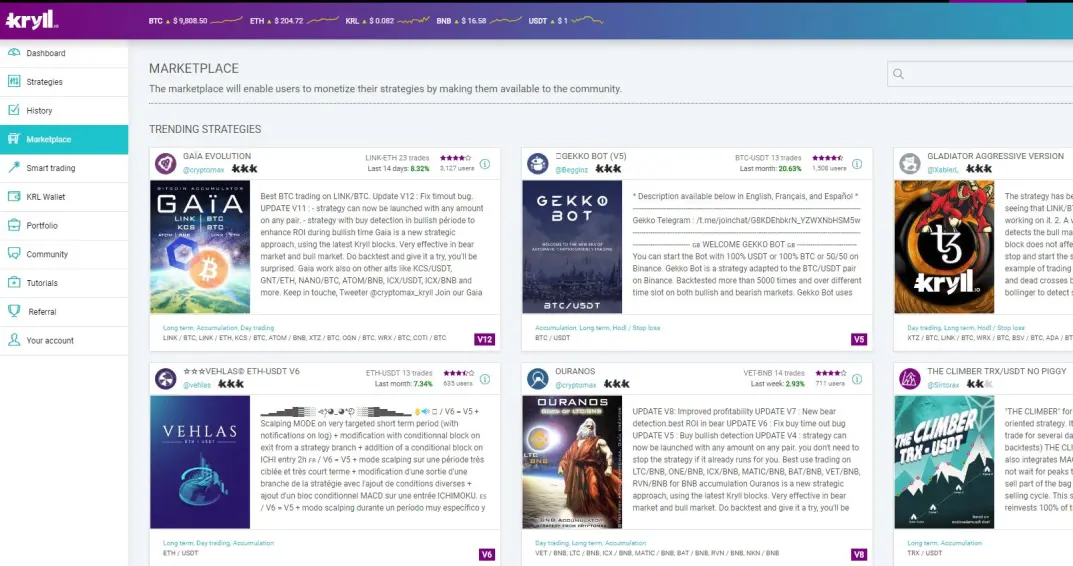Select the Referral trophy icon
The width and height of the screenshot is (1073, 566).
[14, 311]
